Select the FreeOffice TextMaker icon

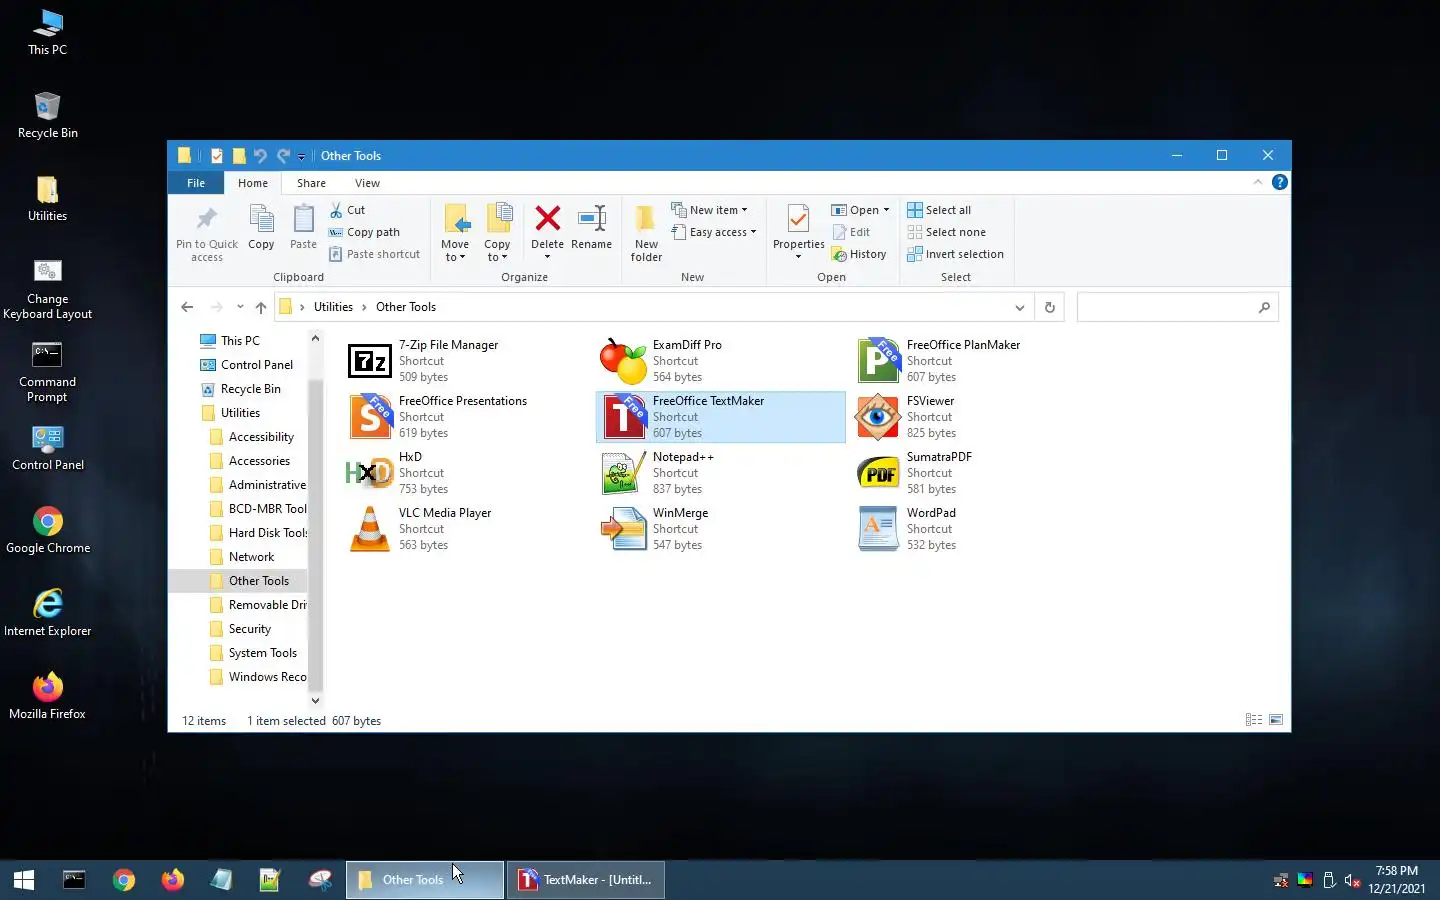pos(623,417)
